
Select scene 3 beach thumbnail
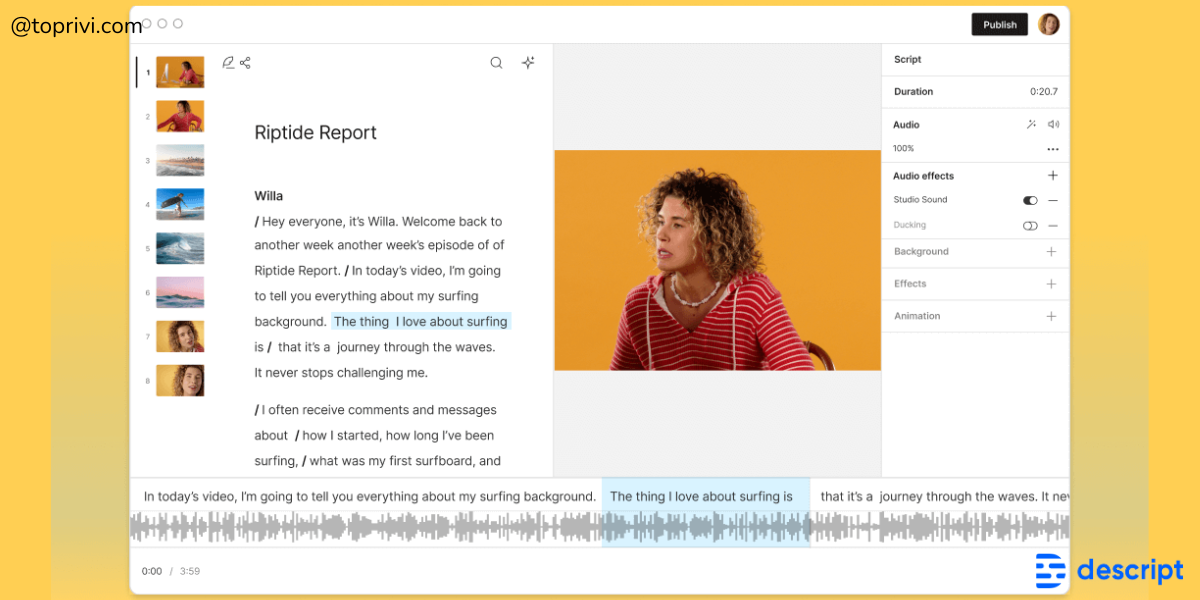click(x=180, y=160)
